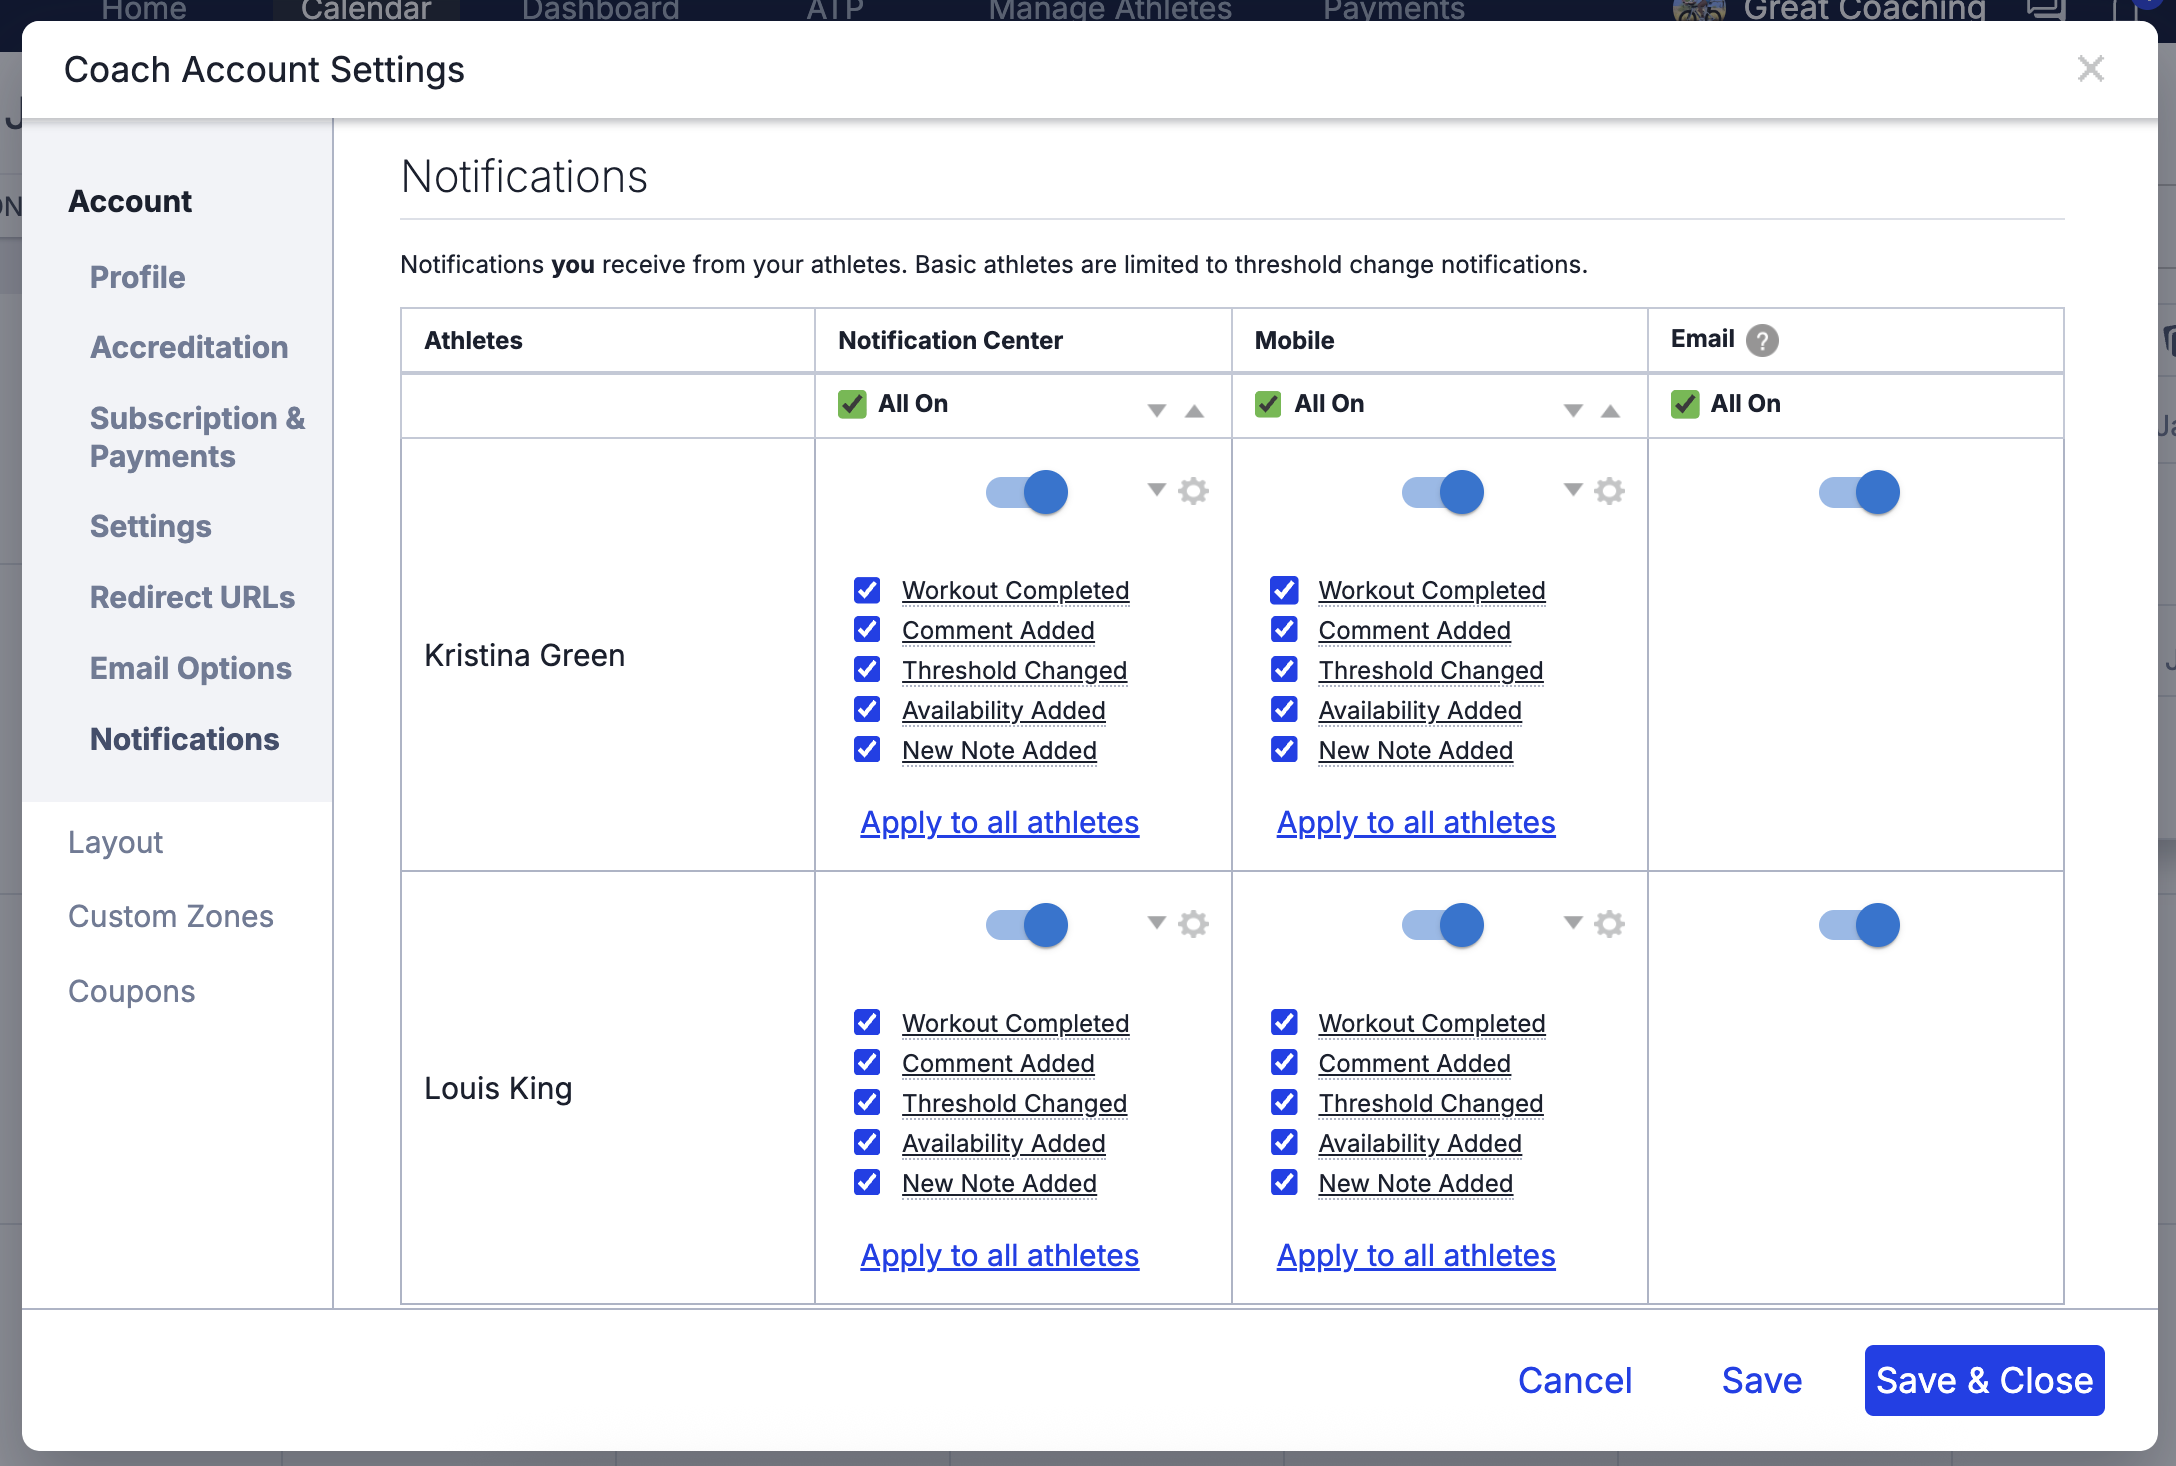Open Louis King's Mobile gear settings

(1609, 924)
